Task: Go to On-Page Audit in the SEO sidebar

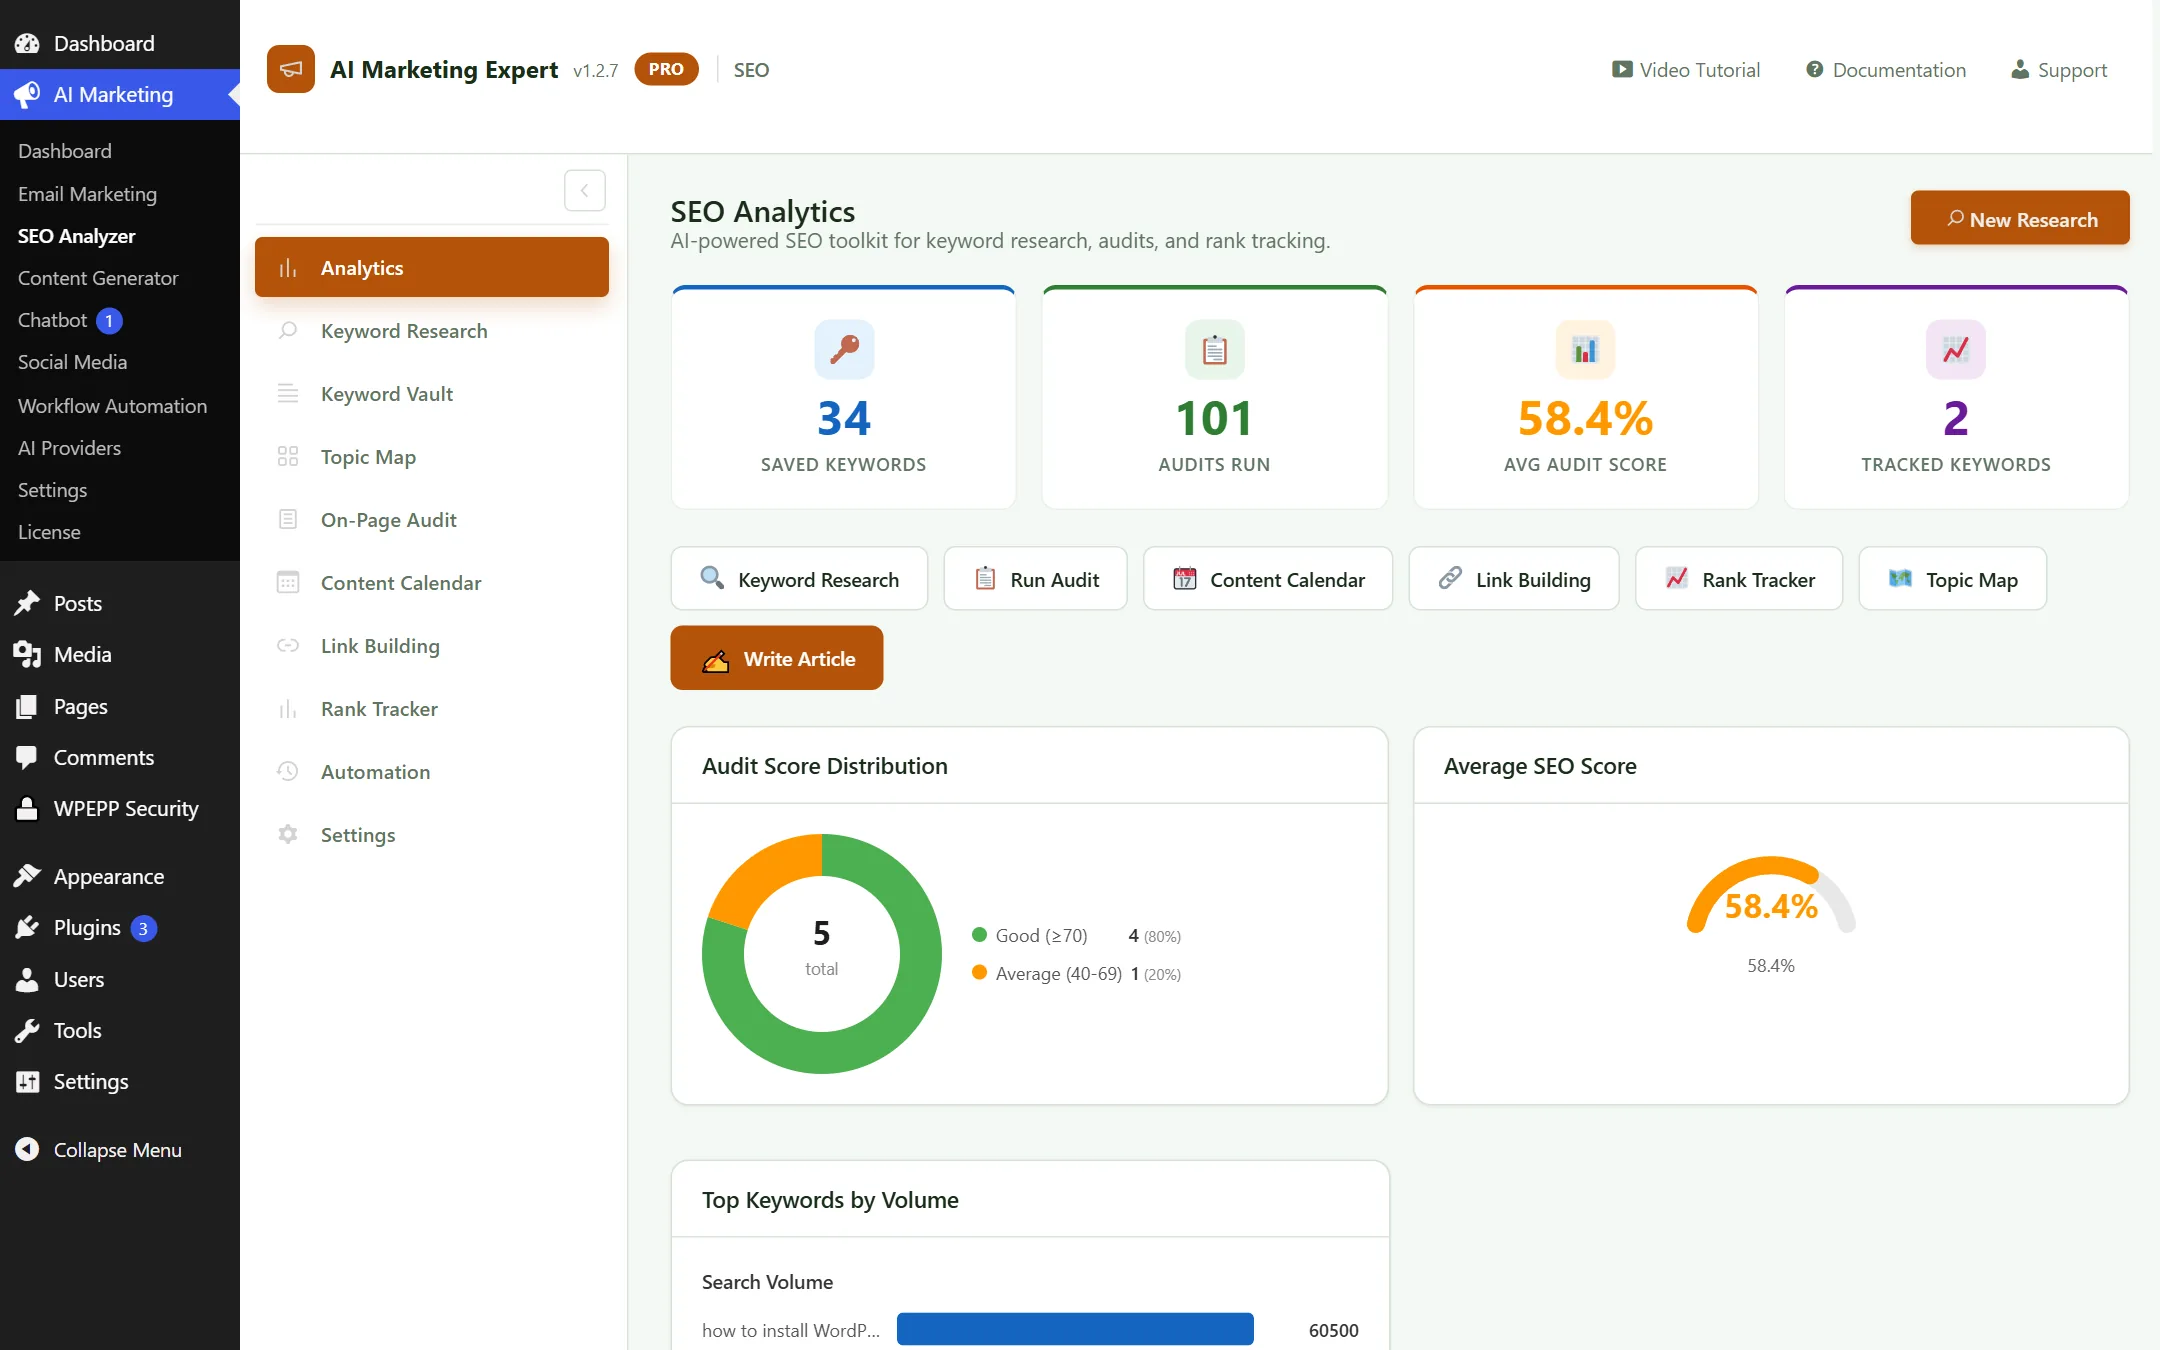Action: click(432, 519)
